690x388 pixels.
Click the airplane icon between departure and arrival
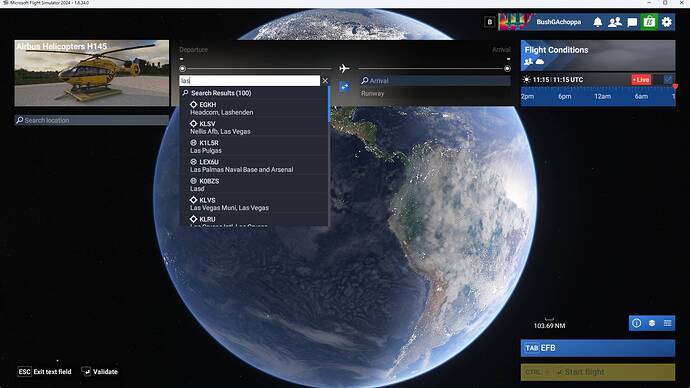point(345,69)
